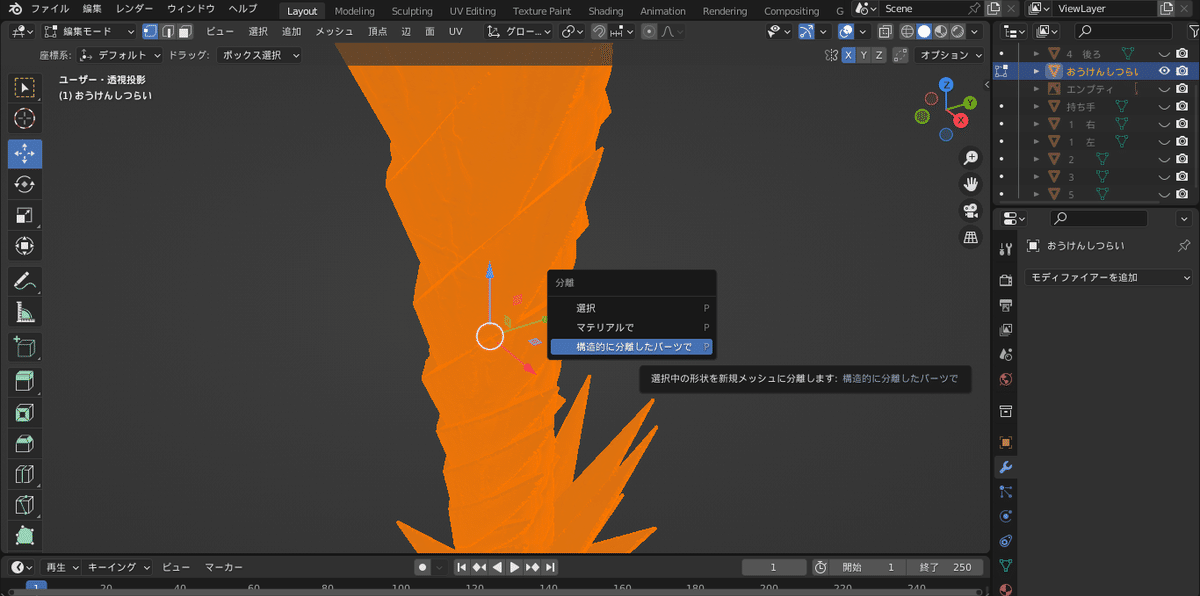
Task: Open the Render properties tab
Action: coord(1006,280)
